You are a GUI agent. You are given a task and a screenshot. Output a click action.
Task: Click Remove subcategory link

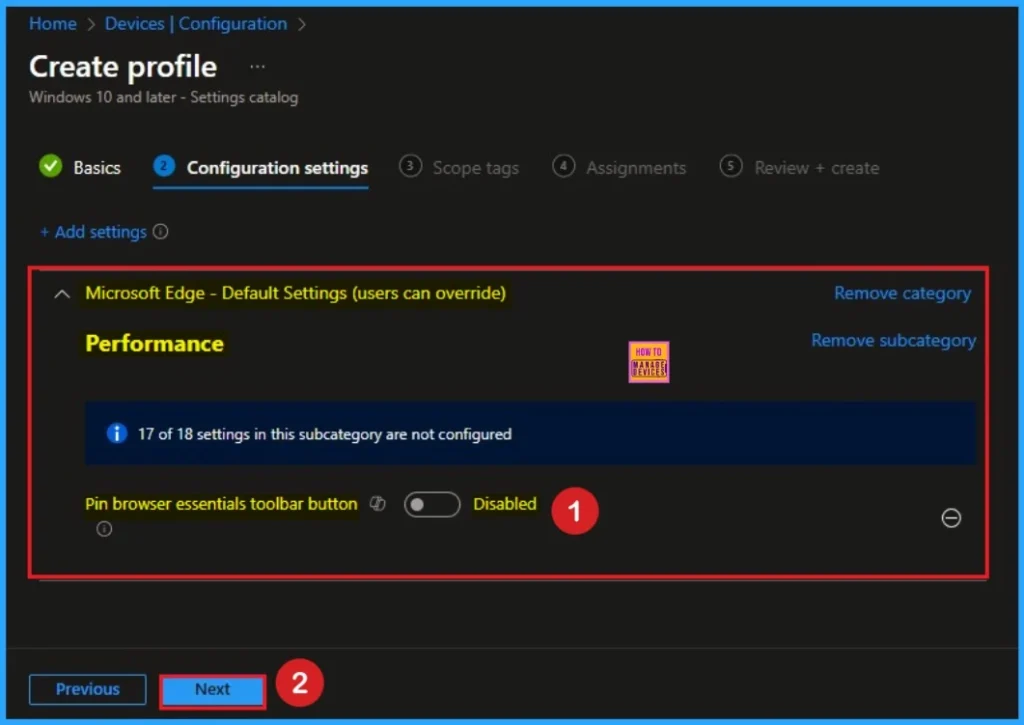pos(893,340)
